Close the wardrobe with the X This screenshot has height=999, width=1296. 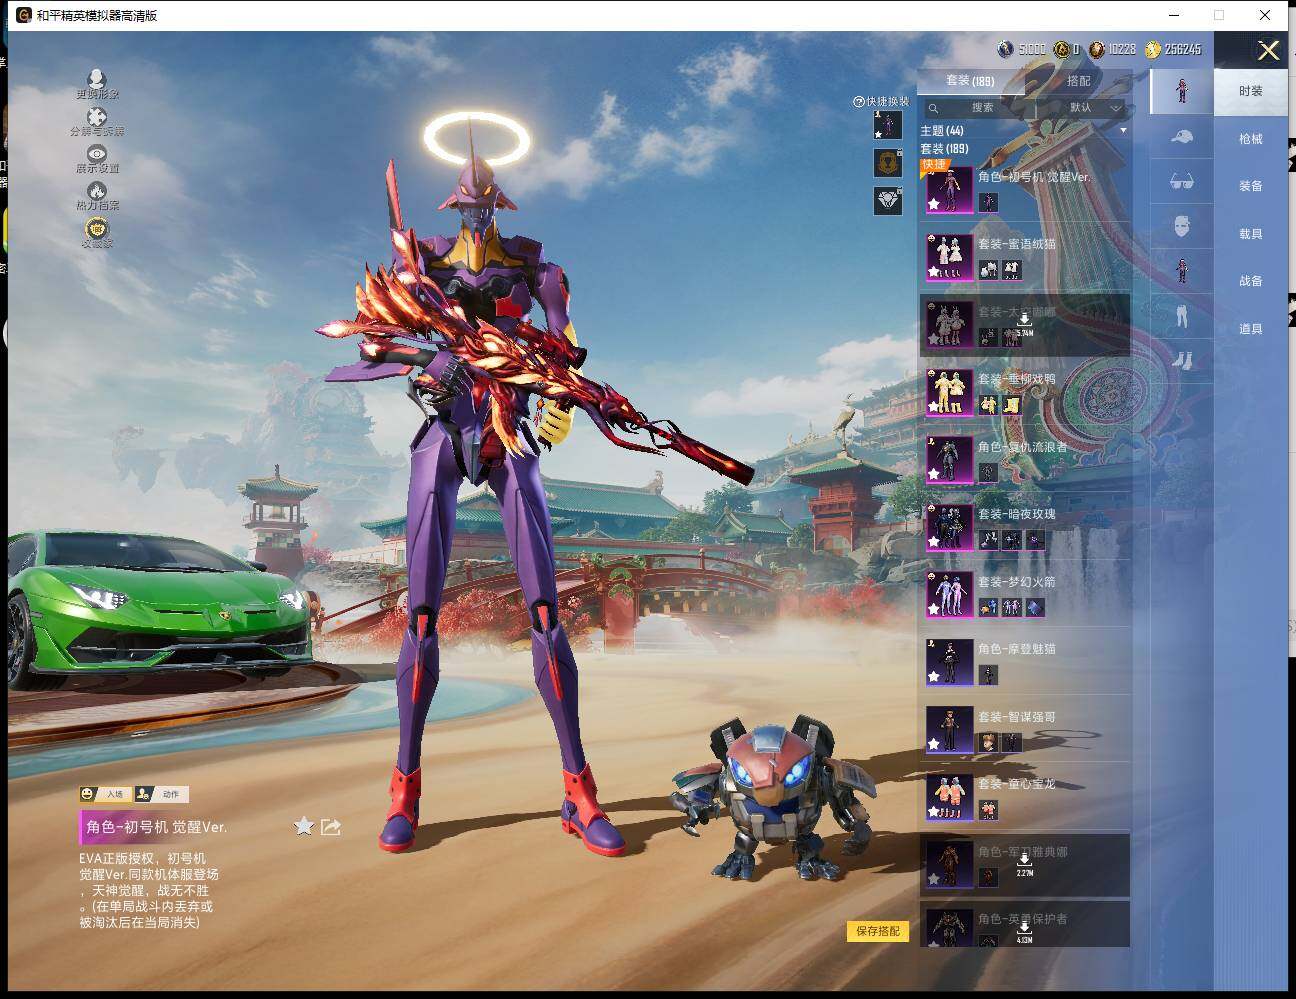pos(1268,51)
